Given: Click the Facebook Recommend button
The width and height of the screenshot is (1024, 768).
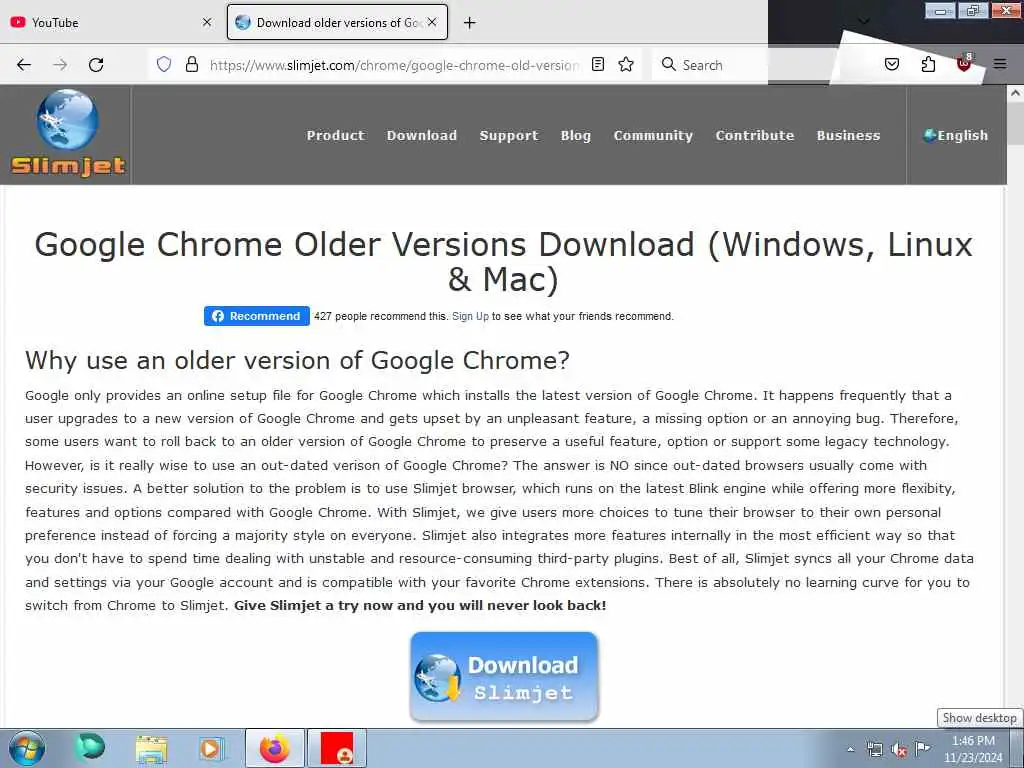Looking at the screenshot, I should coord(257,316).
